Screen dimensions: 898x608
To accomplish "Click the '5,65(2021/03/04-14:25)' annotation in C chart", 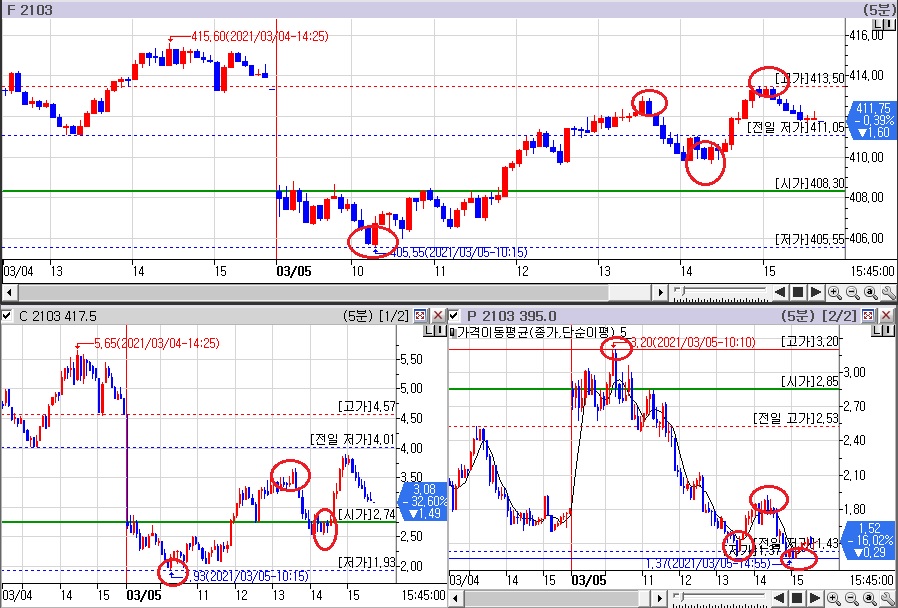I will (x=156, y=344).
